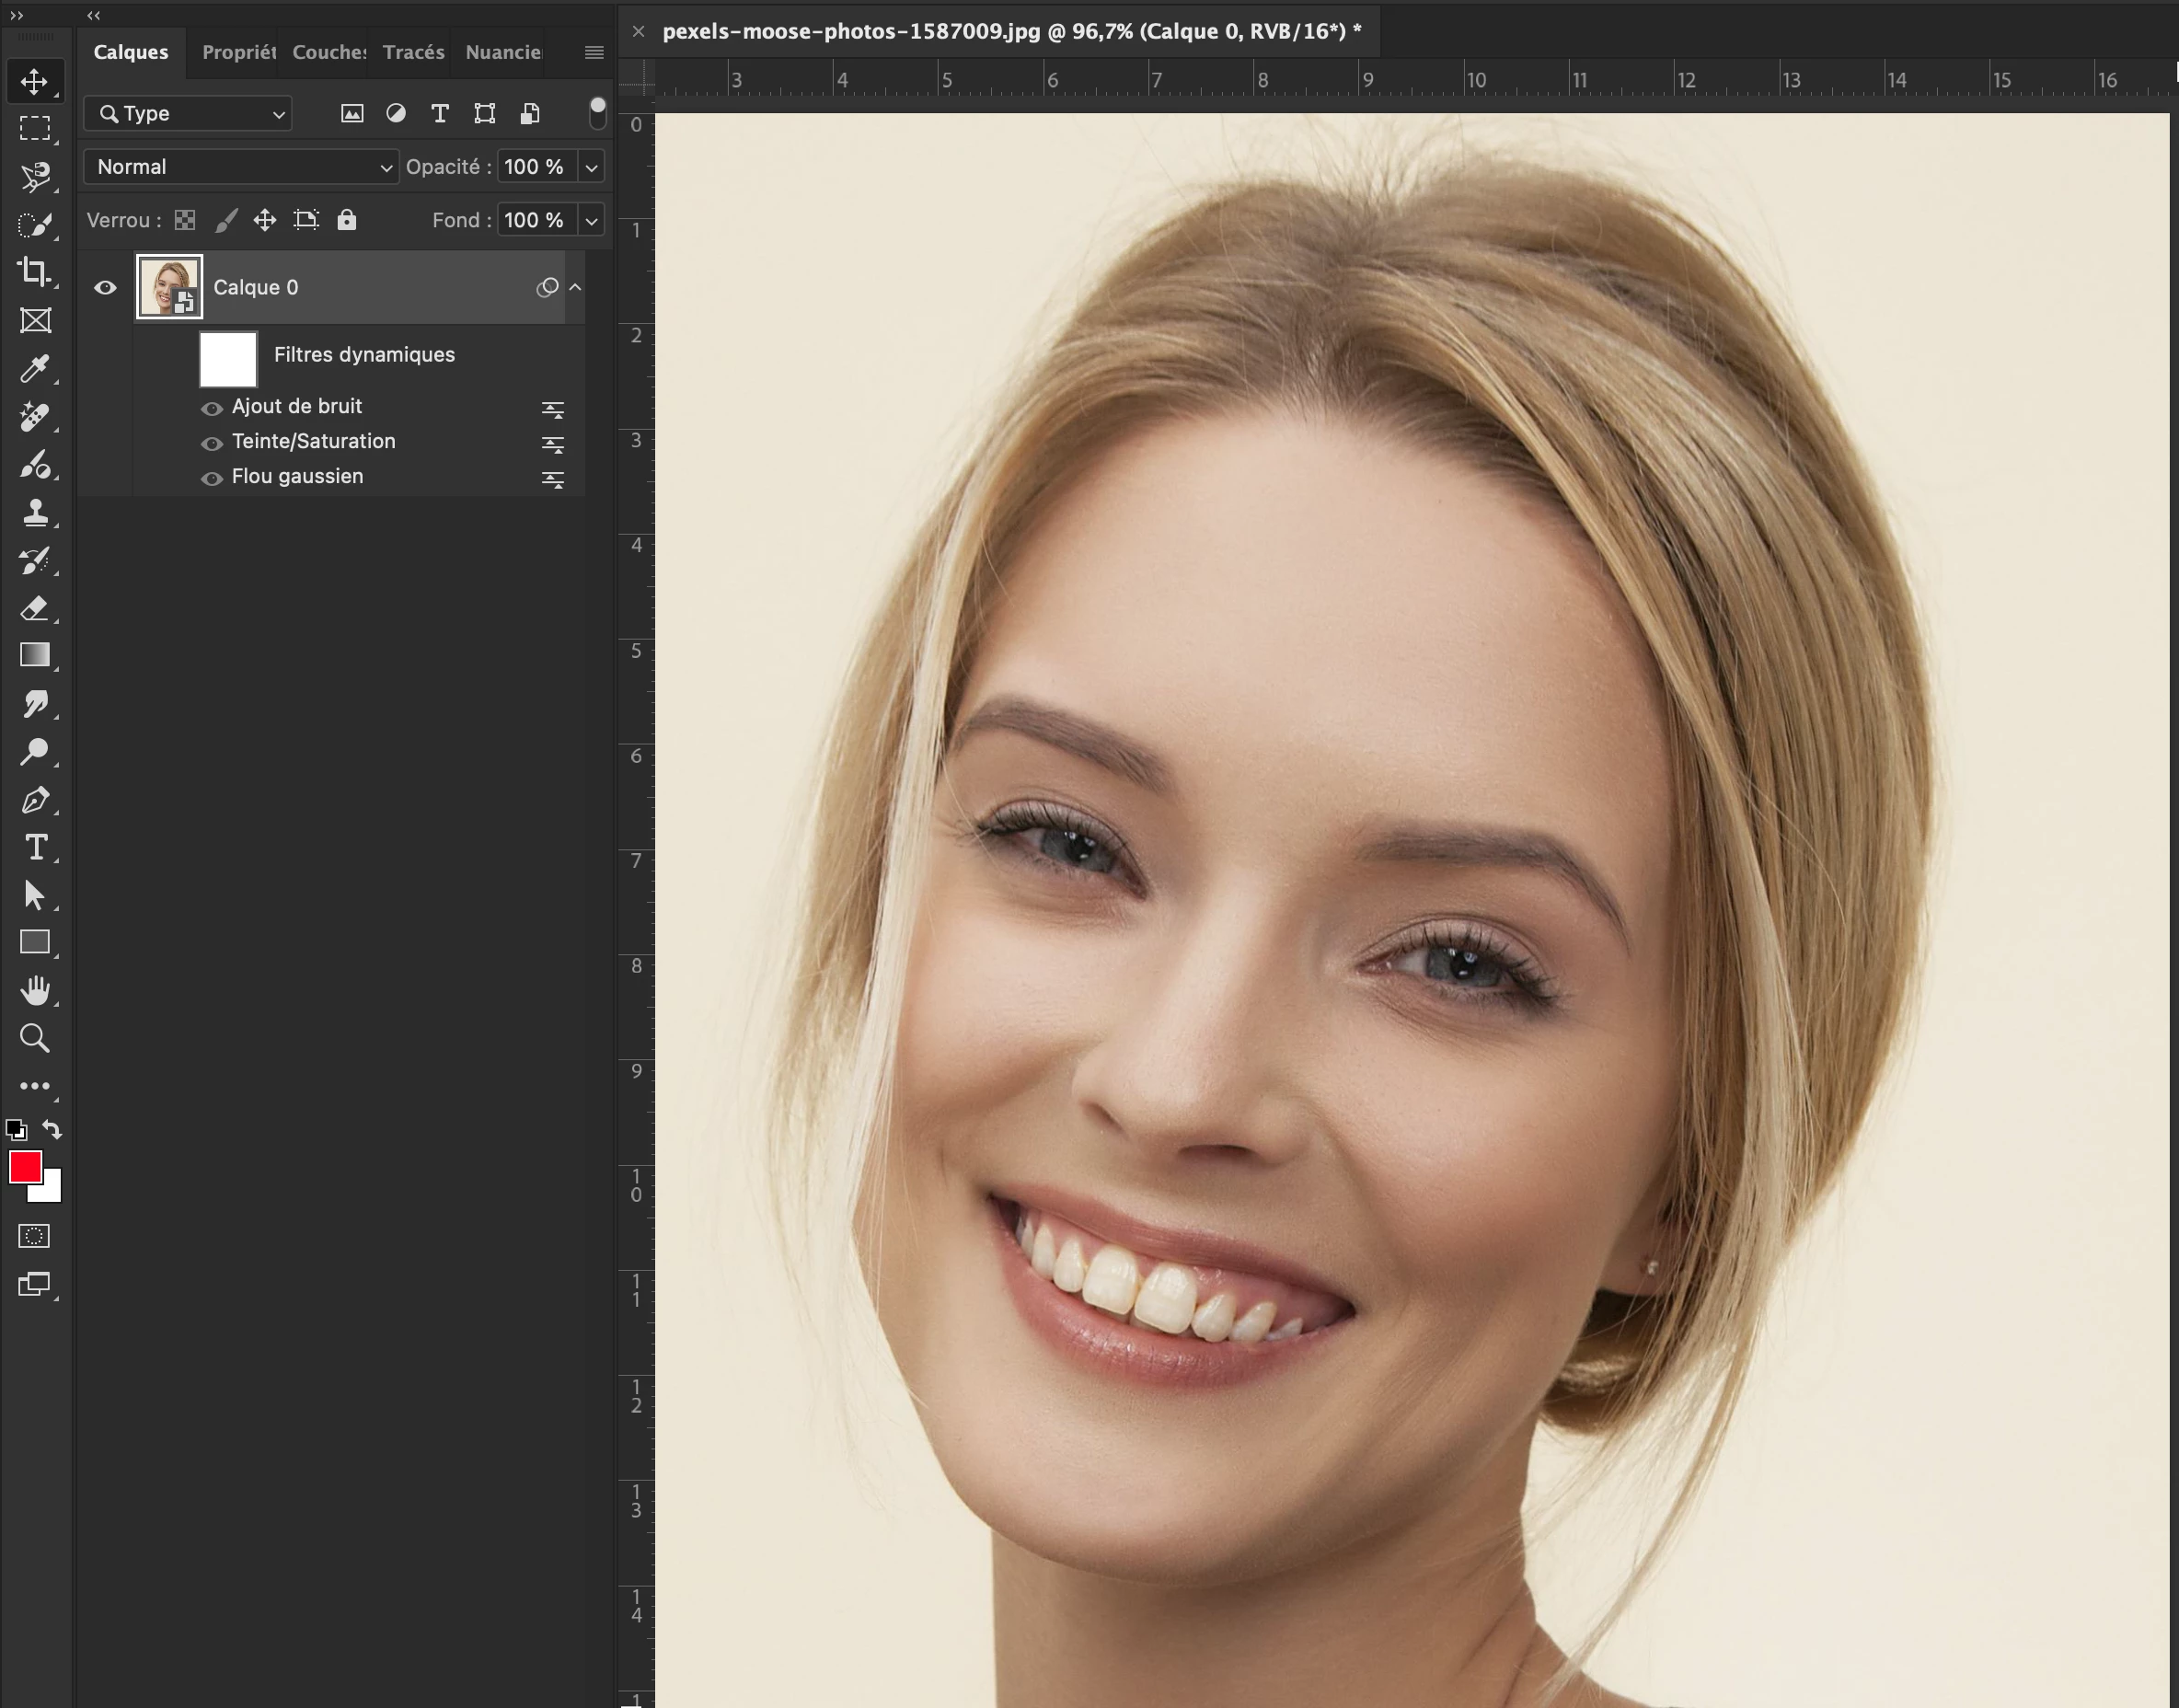Switch to the Tracés tab
The image size is (2179, 1708).
tap(413, 52)
